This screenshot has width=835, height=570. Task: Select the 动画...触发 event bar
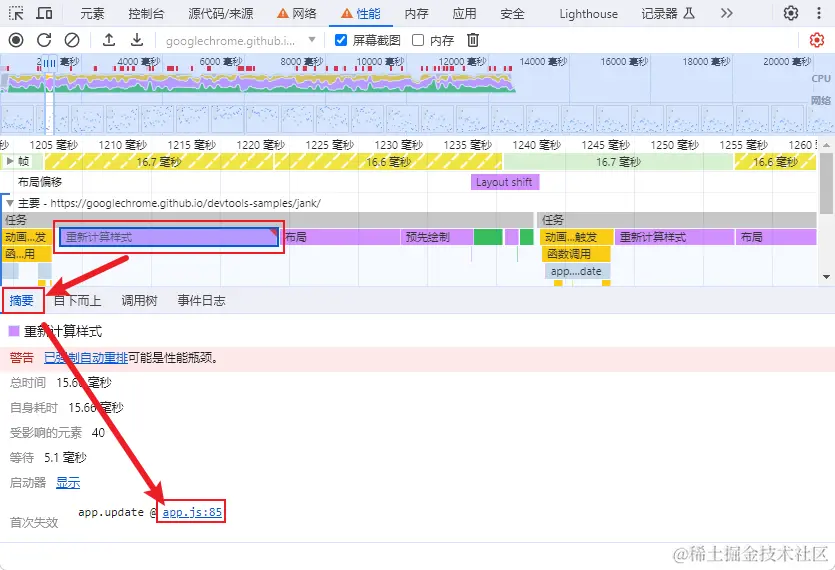(577, 237)
